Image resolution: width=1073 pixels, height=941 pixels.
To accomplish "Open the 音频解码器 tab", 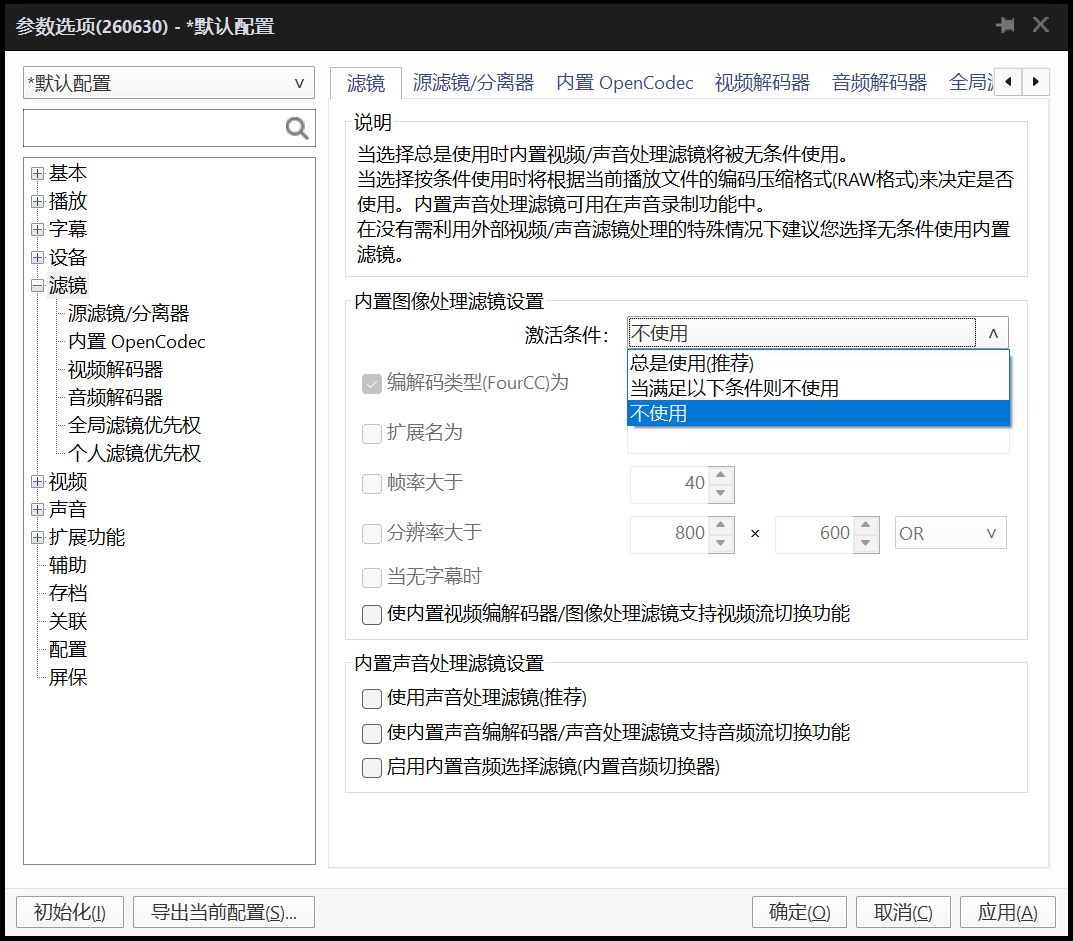I will tap(879, 83).
